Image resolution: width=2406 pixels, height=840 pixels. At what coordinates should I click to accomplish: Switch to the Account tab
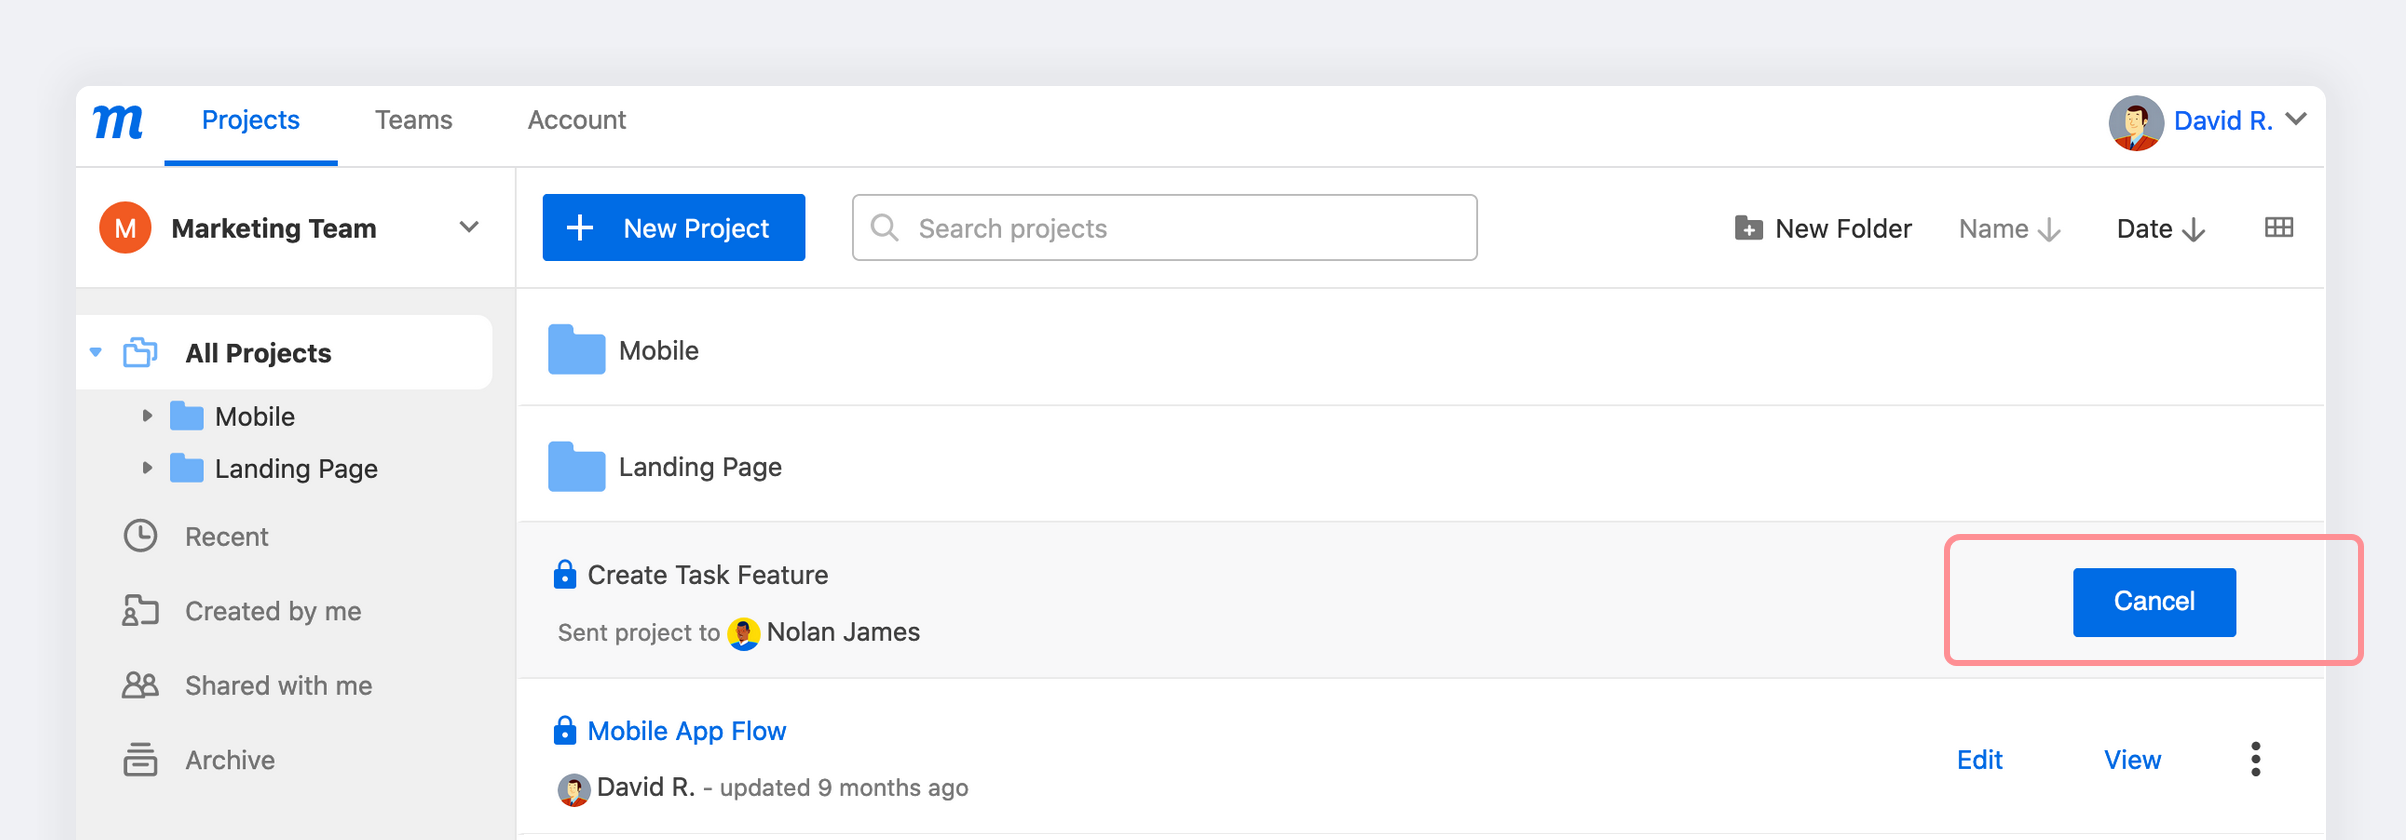(576, 121)
